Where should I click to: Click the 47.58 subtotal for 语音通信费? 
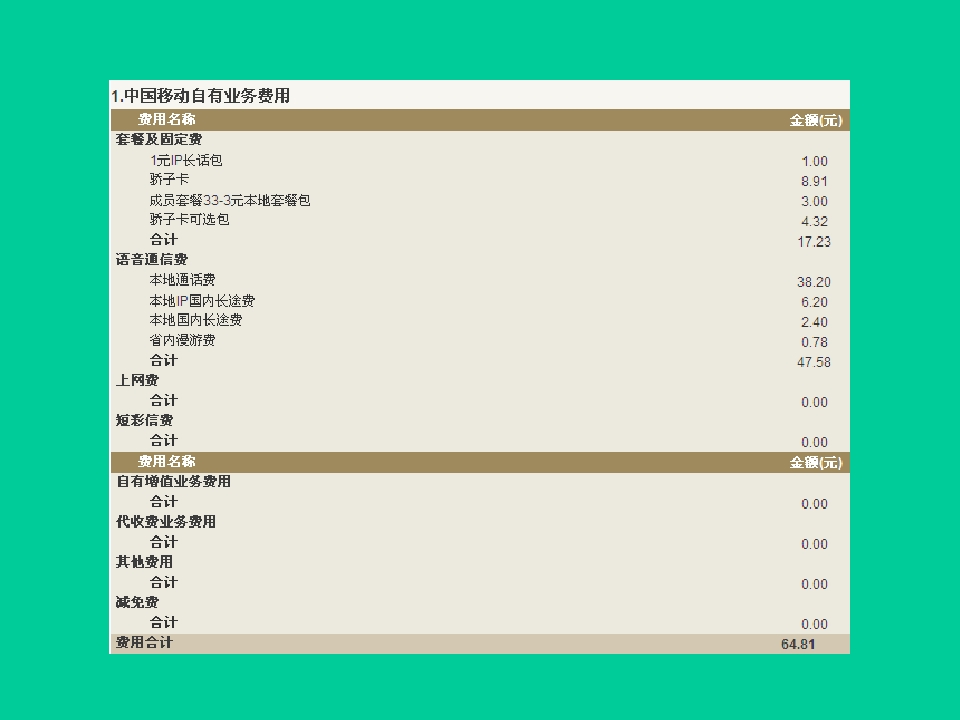tap(814, 362)
